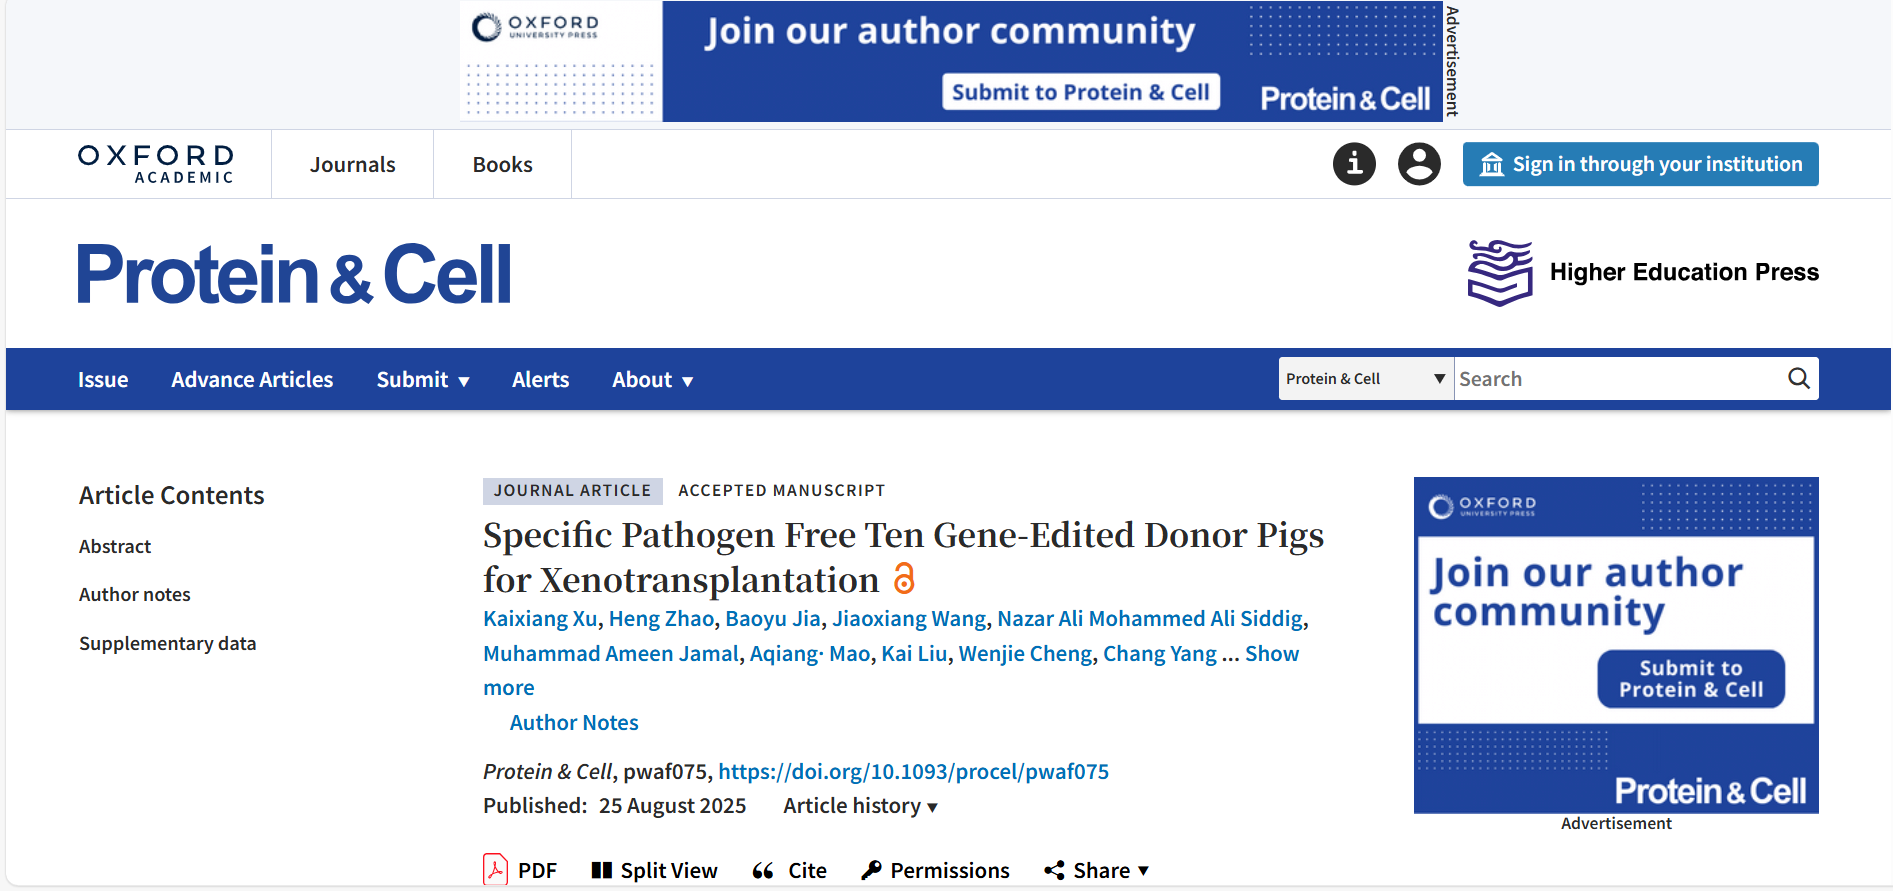Click the search magnifier icon
Image resolution: width=1893 pixels, height=891 pixels.
click(x=1798, y=378)
